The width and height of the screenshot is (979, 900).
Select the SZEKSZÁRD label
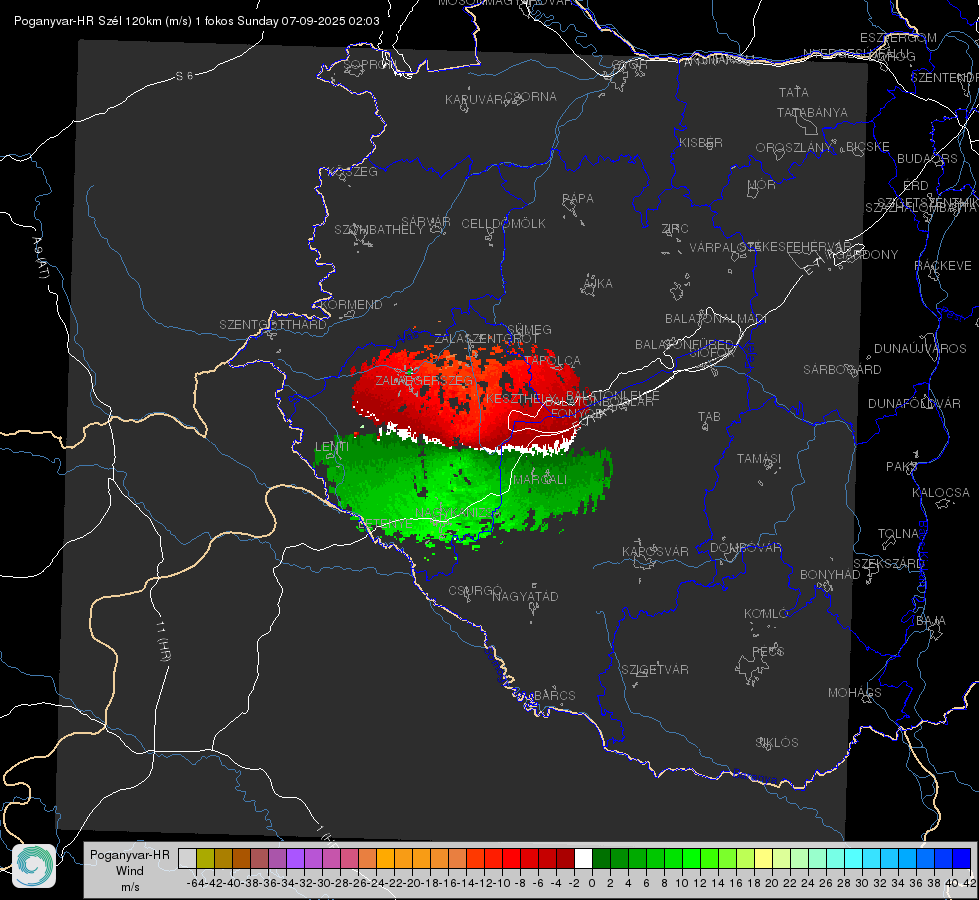[x=888, y=564]
